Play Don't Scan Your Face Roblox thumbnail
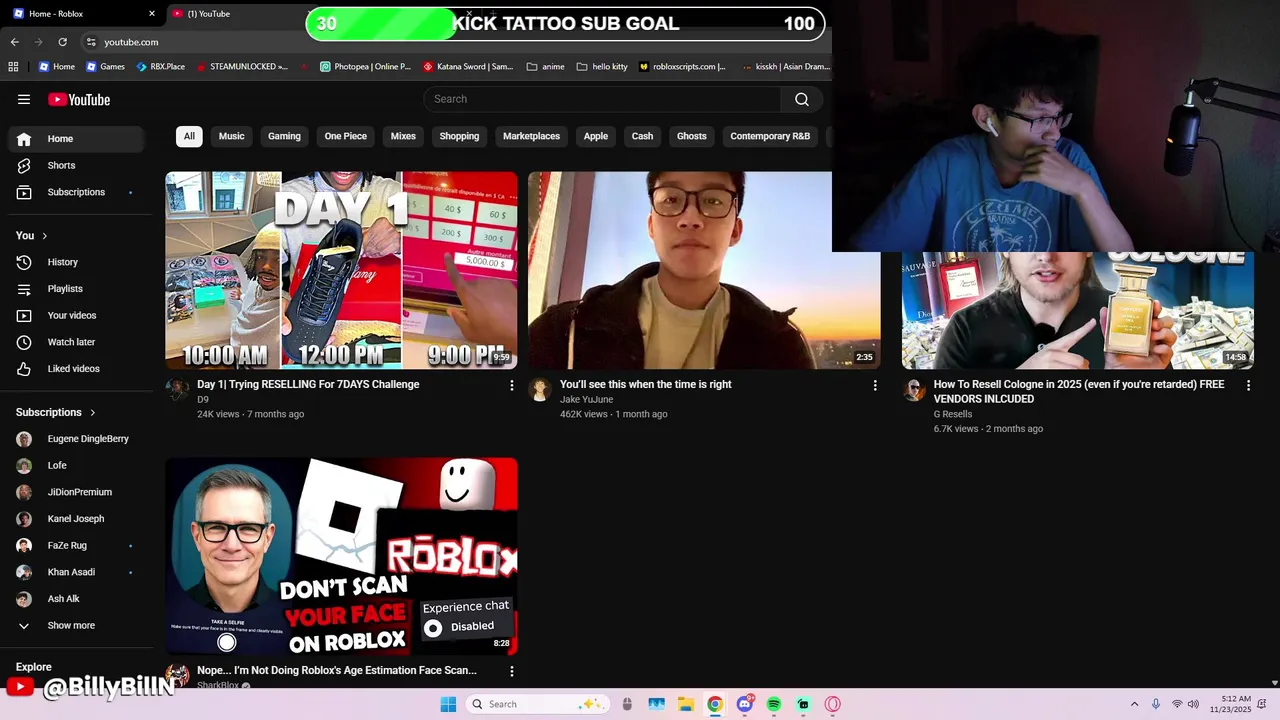 341,556
